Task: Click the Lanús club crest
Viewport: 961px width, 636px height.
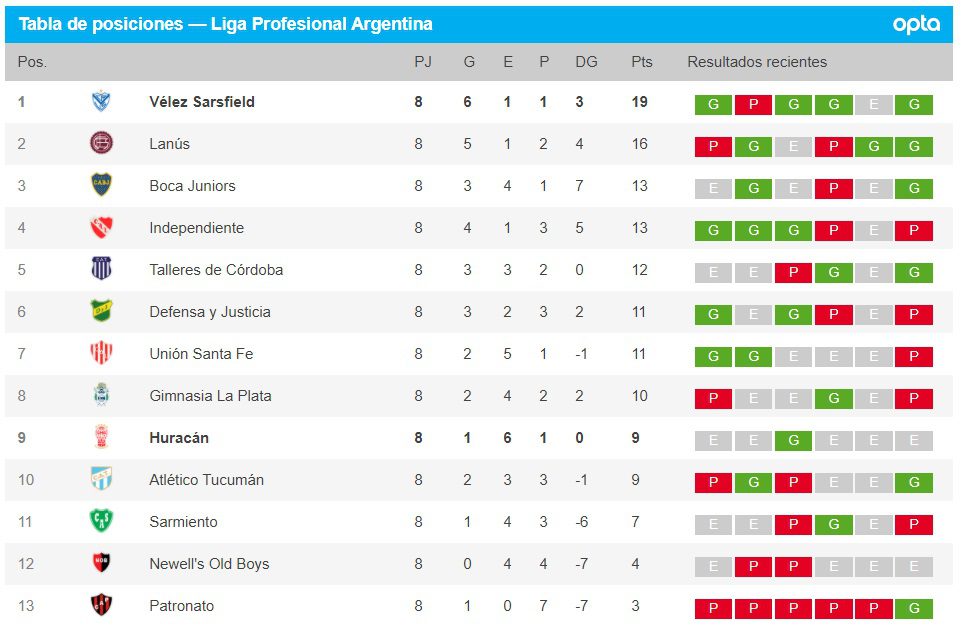Action: click(101, 144)
